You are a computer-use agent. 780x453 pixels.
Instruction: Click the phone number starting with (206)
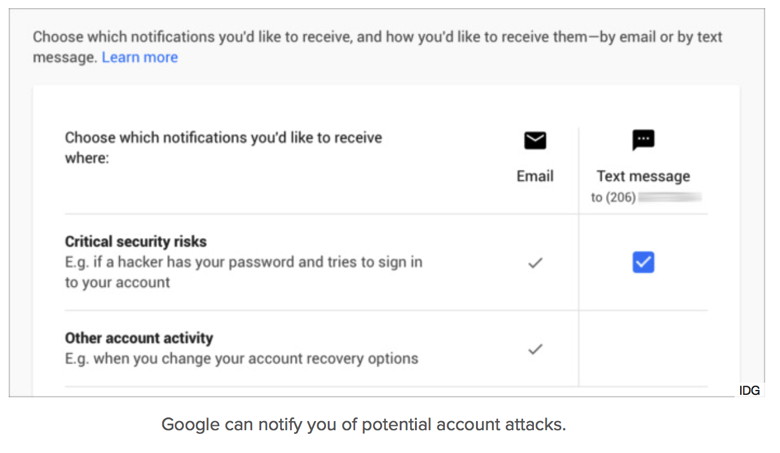[x=612, y=197]
